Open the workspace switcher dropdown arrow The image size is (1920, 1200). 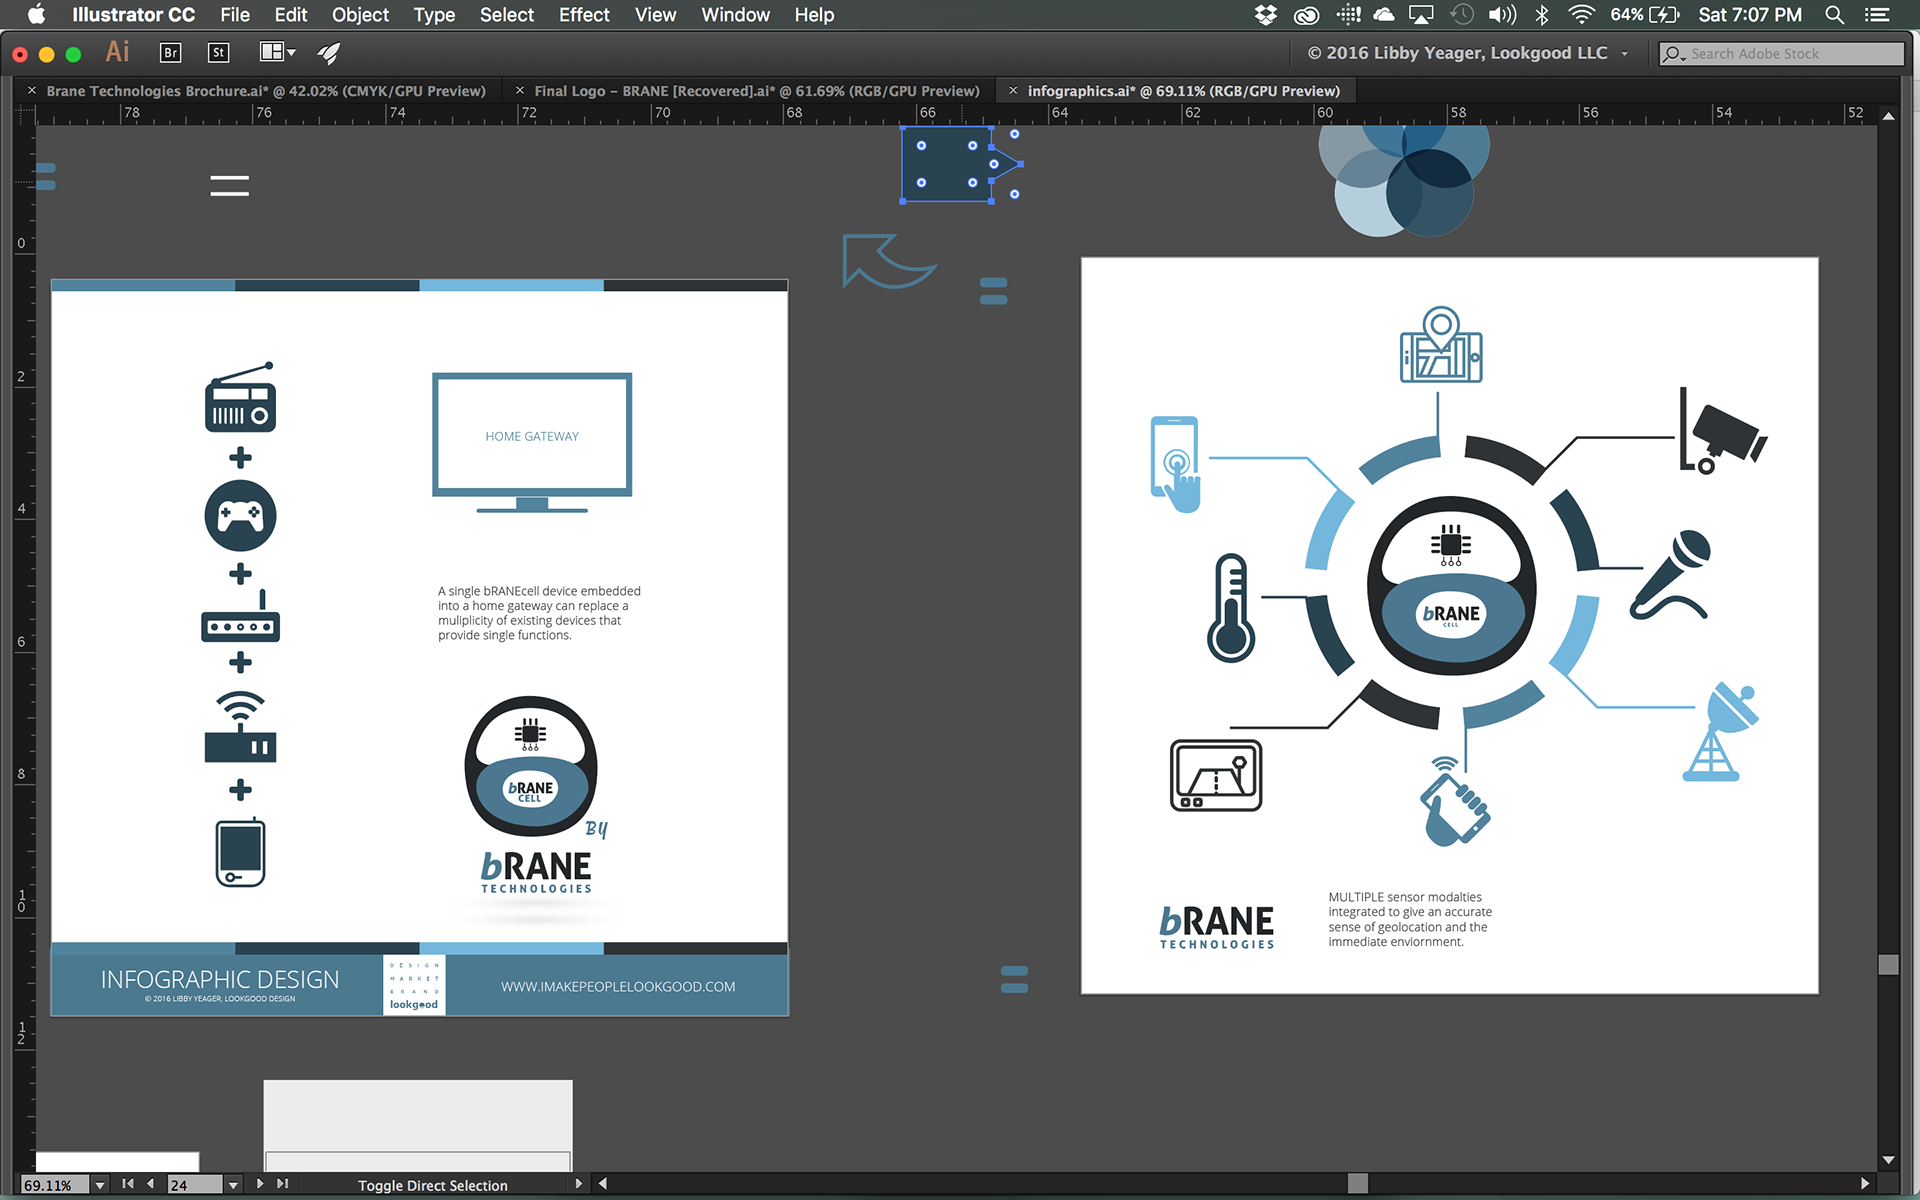click(x=1625, y=54)
